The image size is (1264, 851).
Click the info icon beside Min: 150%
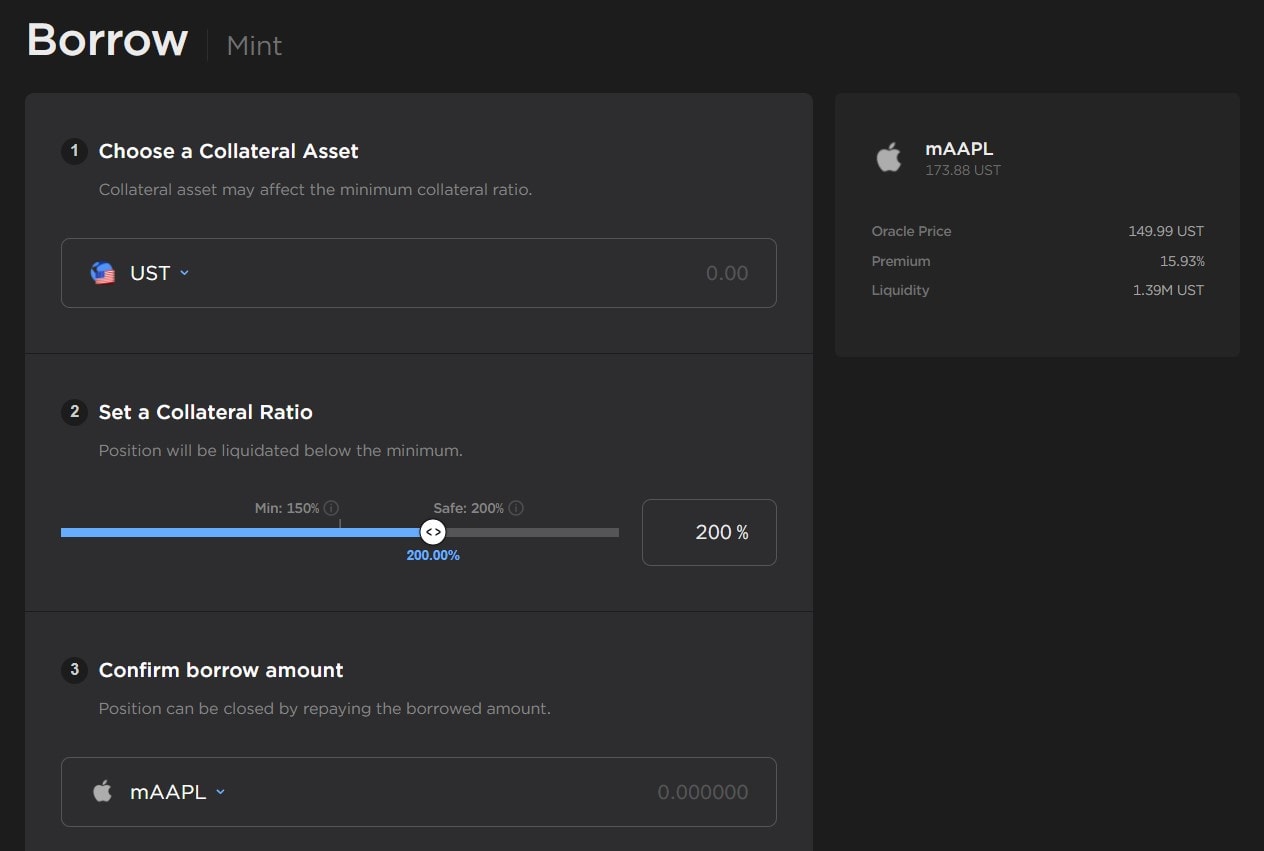(331, 508)
